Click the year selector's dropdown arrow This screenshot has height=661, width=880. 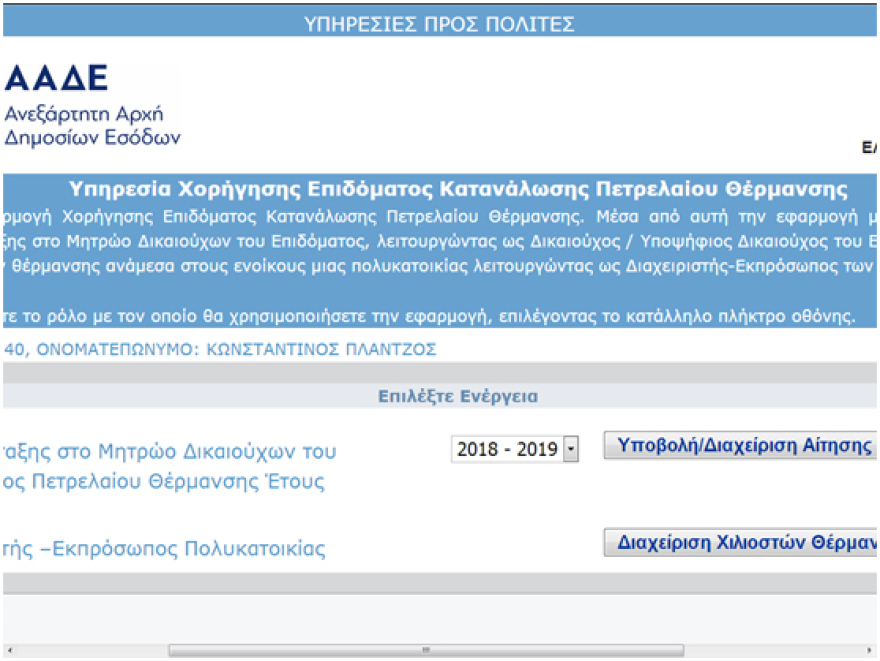pyautogui.click(x=570, y=449)
